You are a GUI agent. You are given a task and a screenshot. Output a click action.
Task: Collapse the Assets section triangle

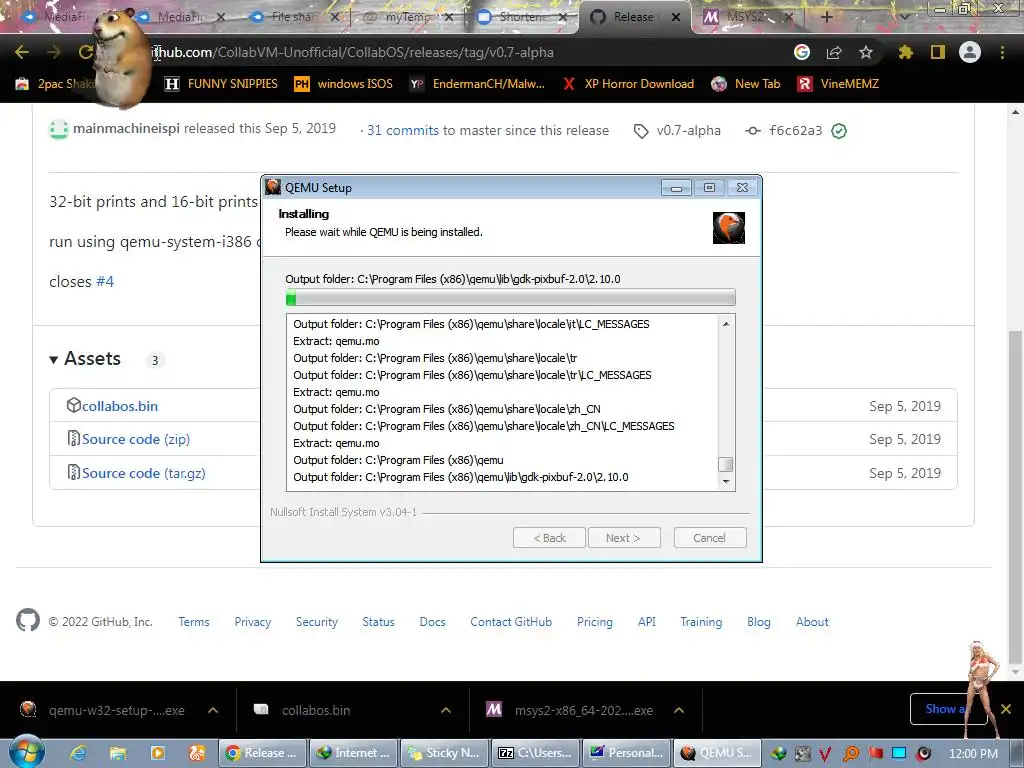click(54, 359)
